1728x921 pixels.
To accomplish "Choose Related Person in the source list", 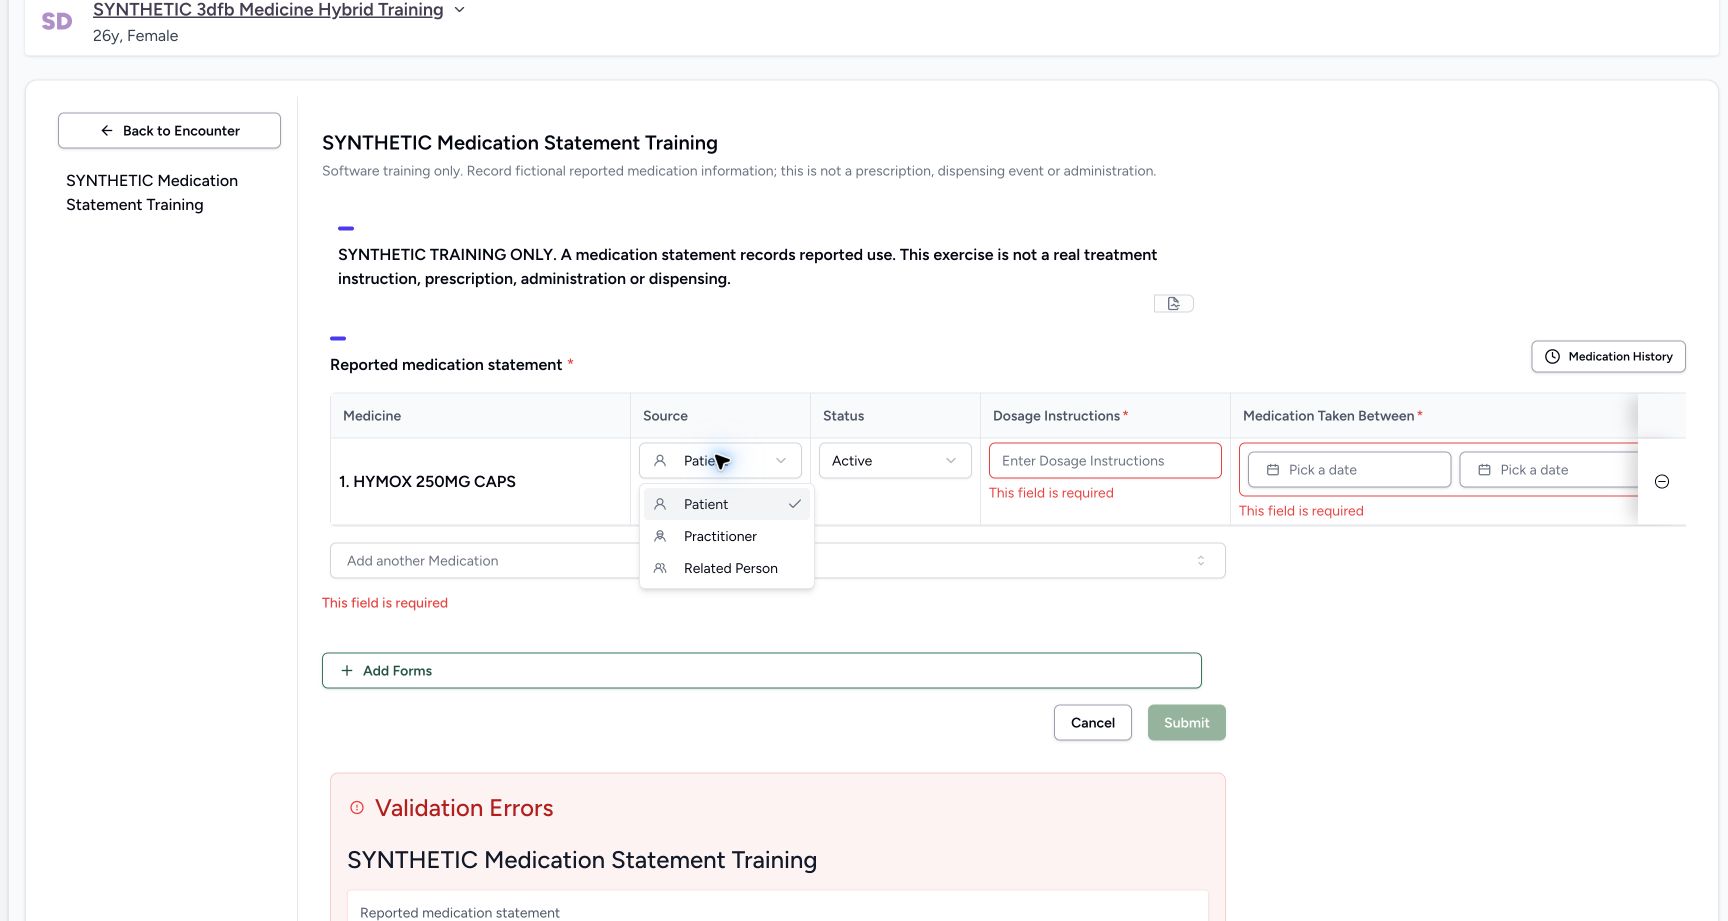I will [727, 568].
